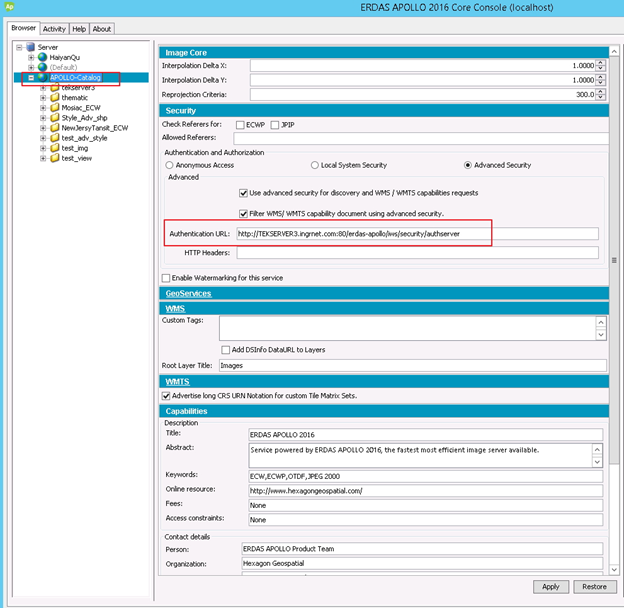Collapse the APOLLO-Catalog tree node
The height and width of the screenshot is (608, 624).
click(x=31, y=78)
